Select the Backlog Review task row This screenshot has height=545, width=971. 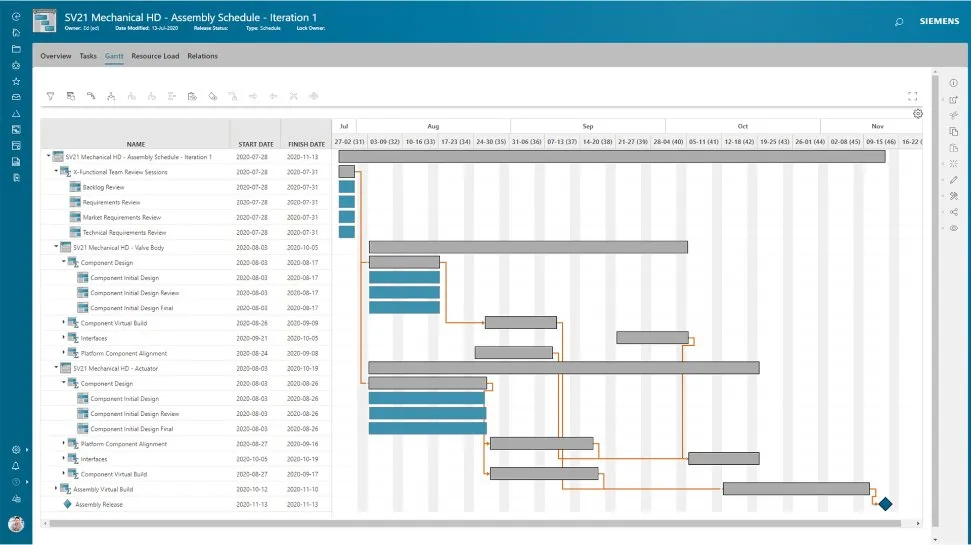[x=103, y=187]
